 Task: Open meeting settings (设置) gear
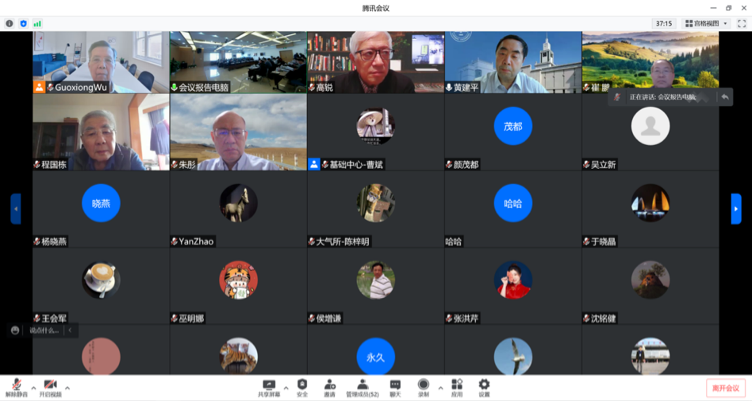pyautogui.click(x=484, y=385)
